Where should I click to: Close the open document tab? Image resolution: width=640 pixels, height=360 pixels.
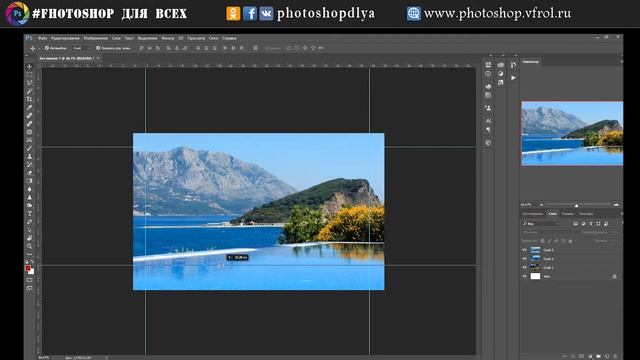click(x=98, y=58)
